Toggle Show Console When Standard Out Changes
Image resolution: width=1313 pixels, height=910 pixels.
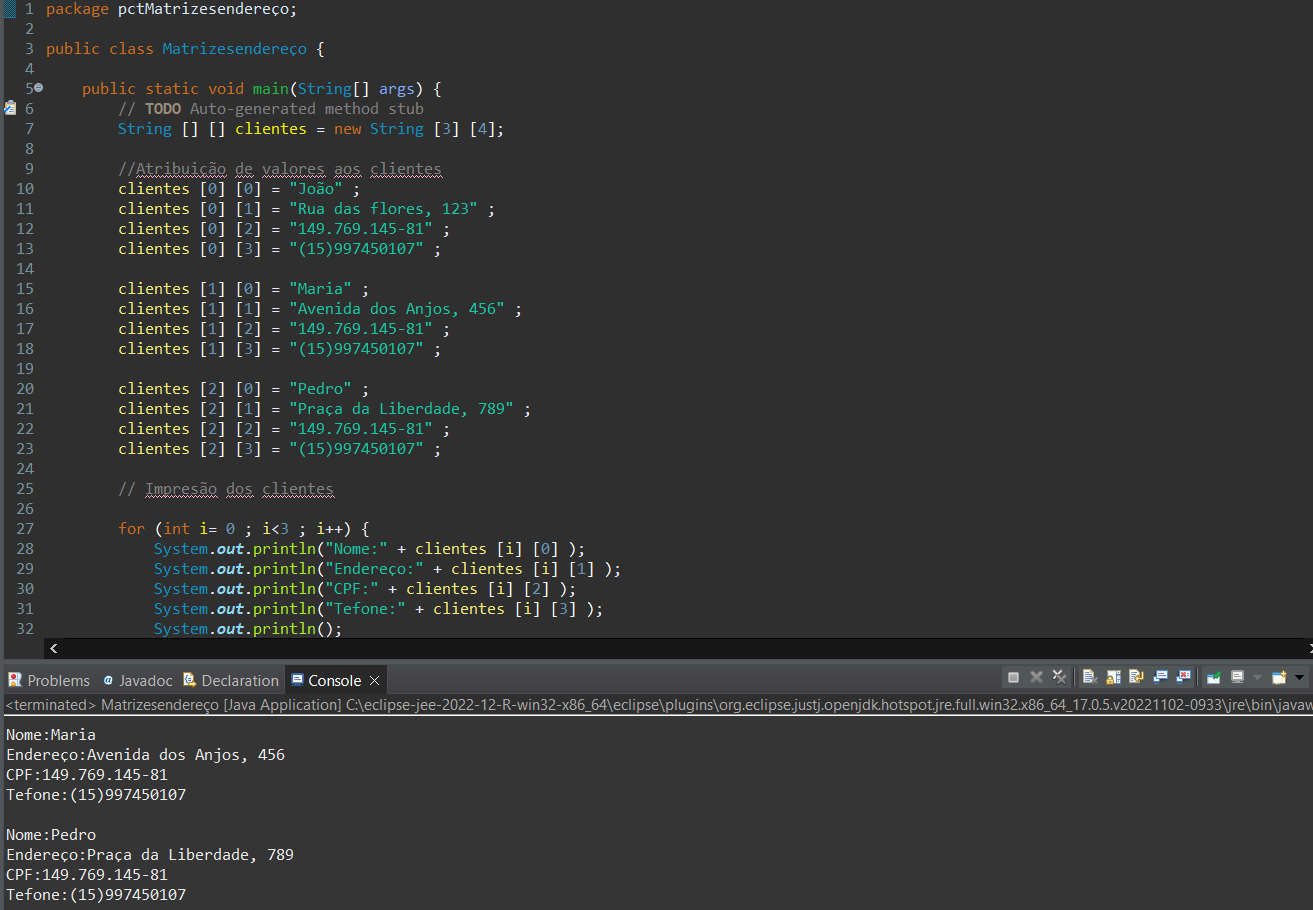(x=1160, y=677)
